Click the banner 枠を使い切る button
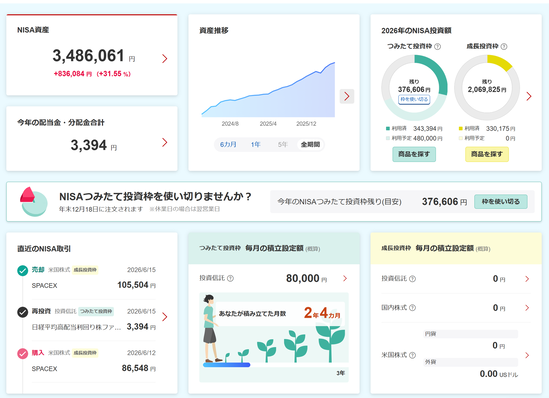 (x=501, y=202)
